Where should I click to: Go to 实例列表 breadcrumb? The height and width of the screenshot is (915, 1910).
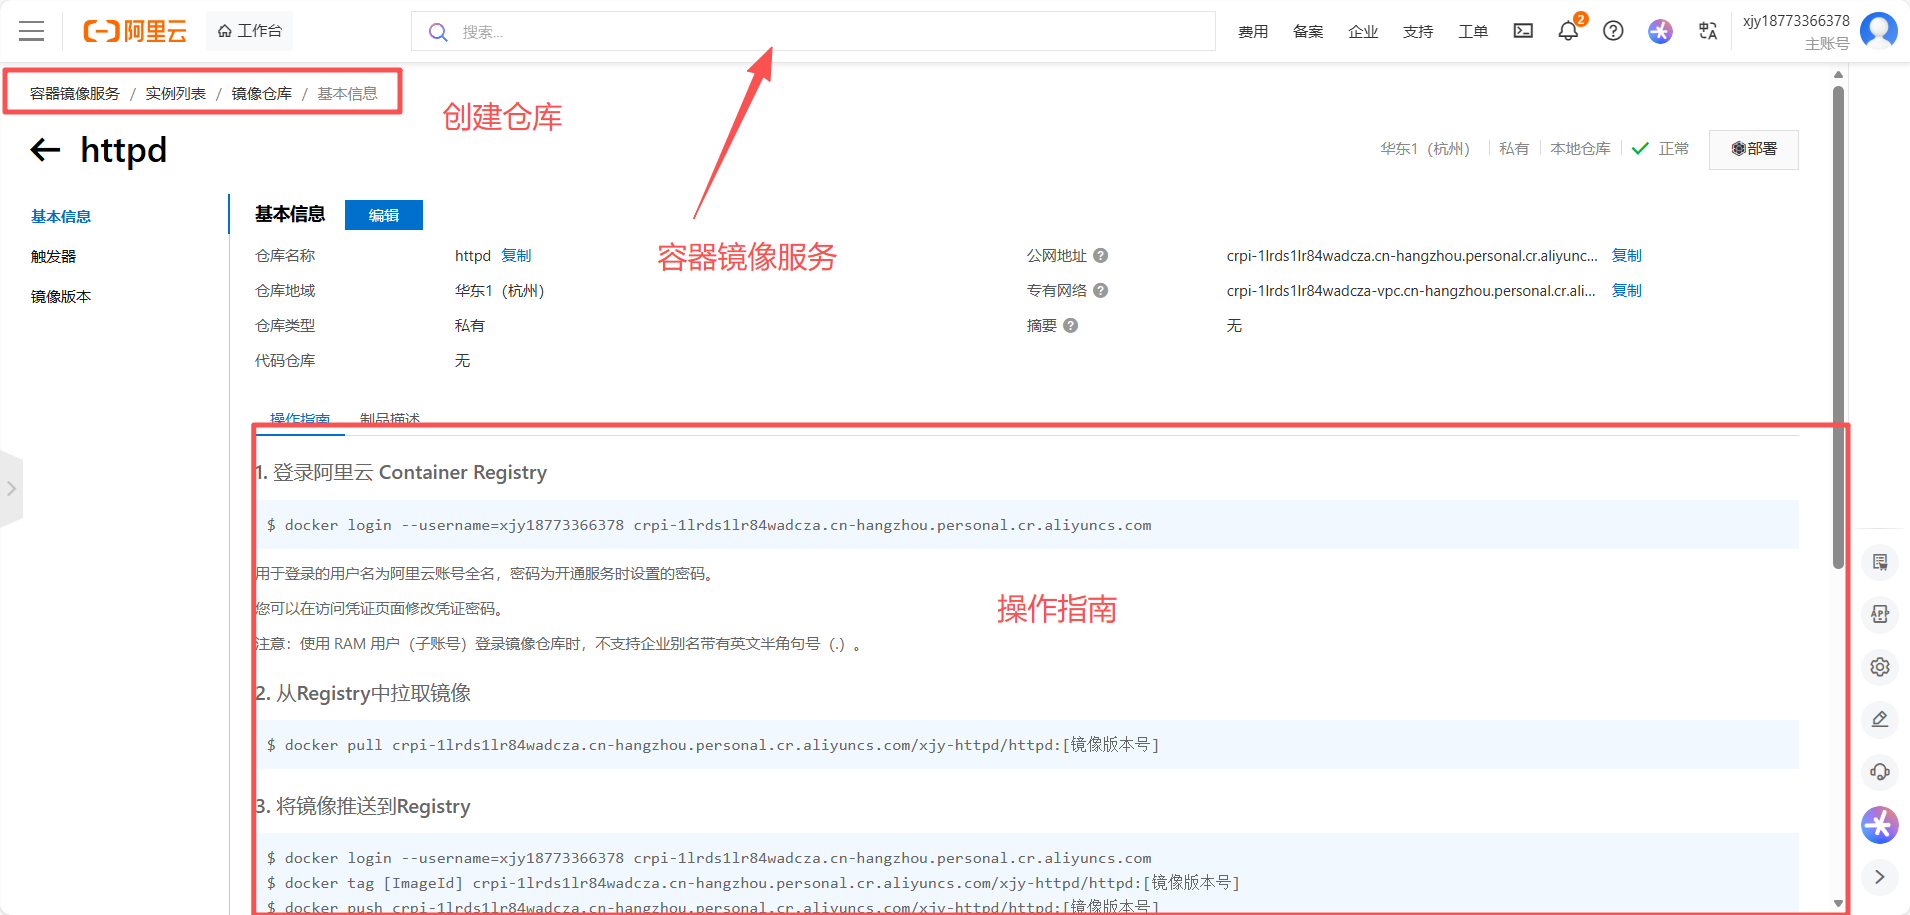click(176, 93)
